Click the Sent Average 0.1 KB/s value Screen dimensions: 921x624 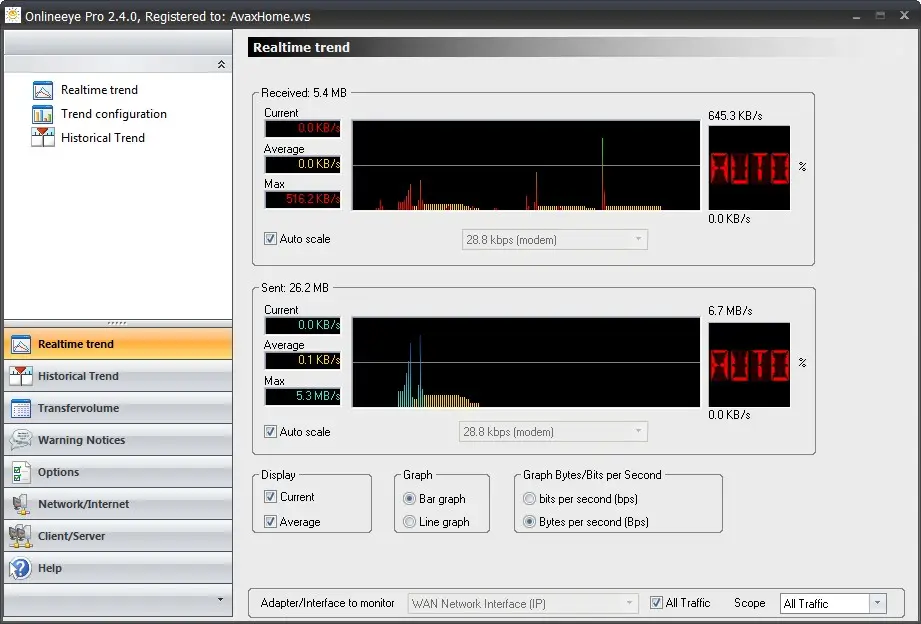302,360
